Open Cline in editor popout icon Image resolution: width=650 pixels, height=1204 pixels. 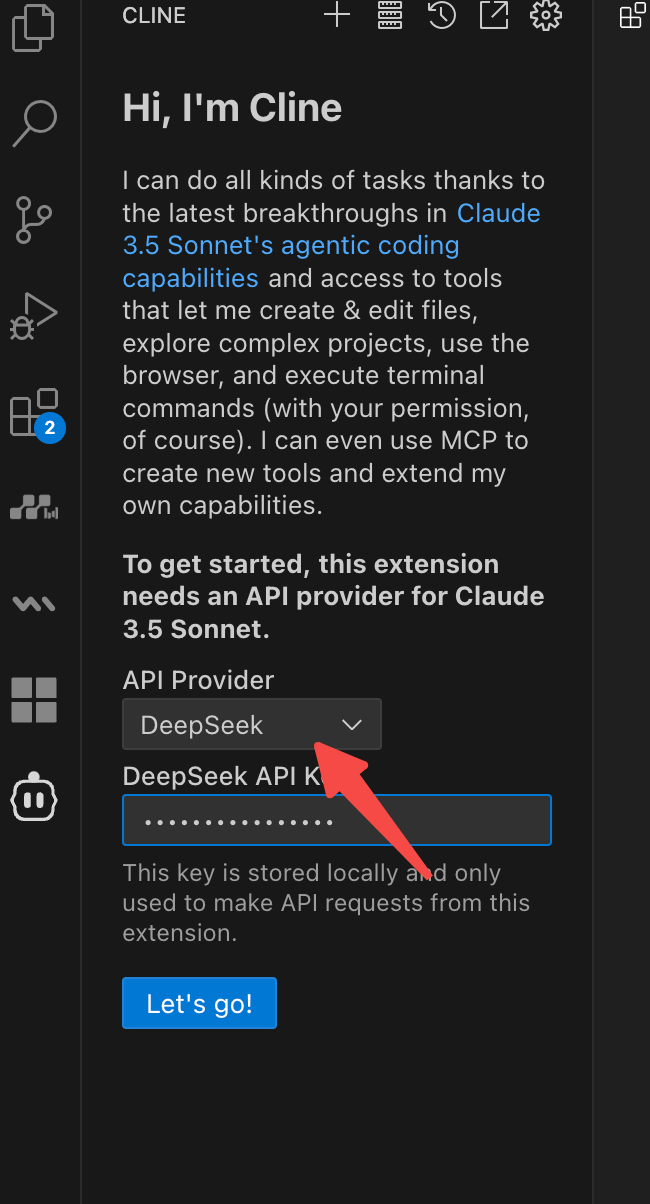point(493,15)
